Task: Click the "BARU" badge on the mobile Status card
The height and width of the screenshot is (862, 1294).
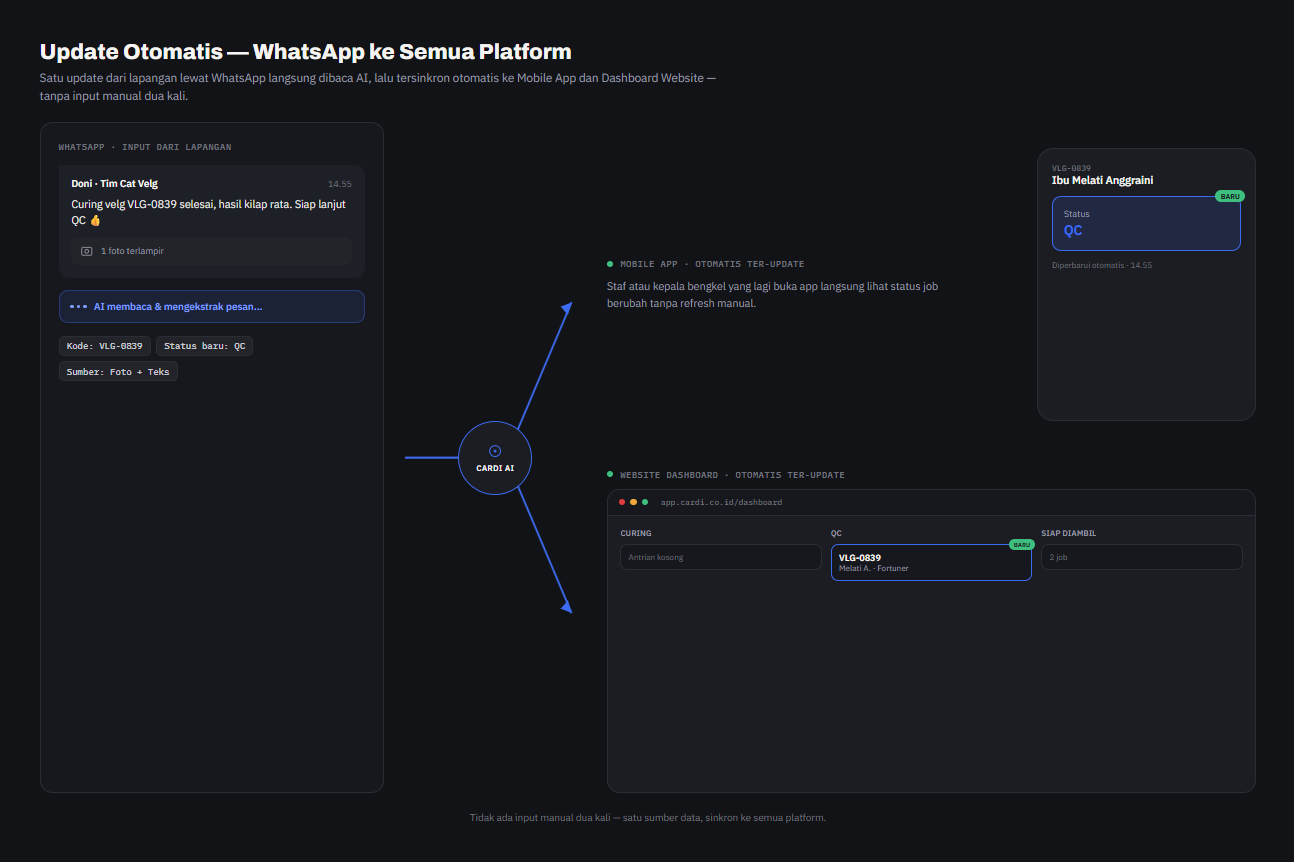Action: [x=1230, y=196]
